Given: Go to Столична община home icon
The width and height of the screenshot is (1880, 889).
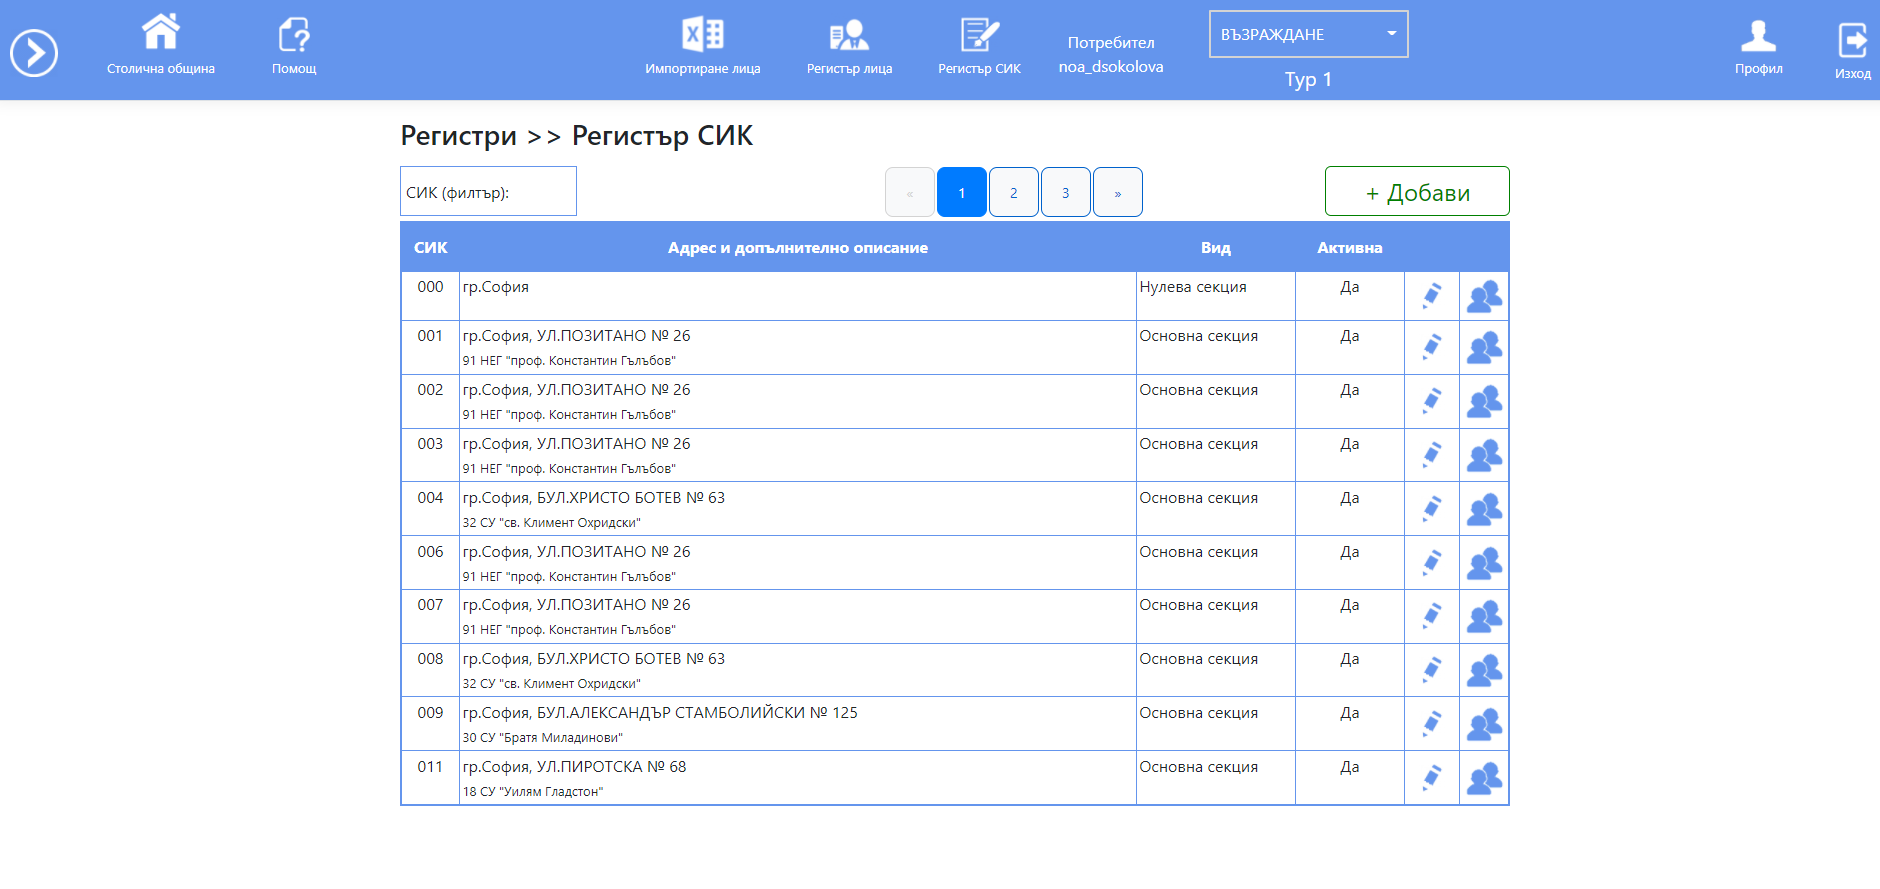Looking at the screenshot, I should coord(161,32).
